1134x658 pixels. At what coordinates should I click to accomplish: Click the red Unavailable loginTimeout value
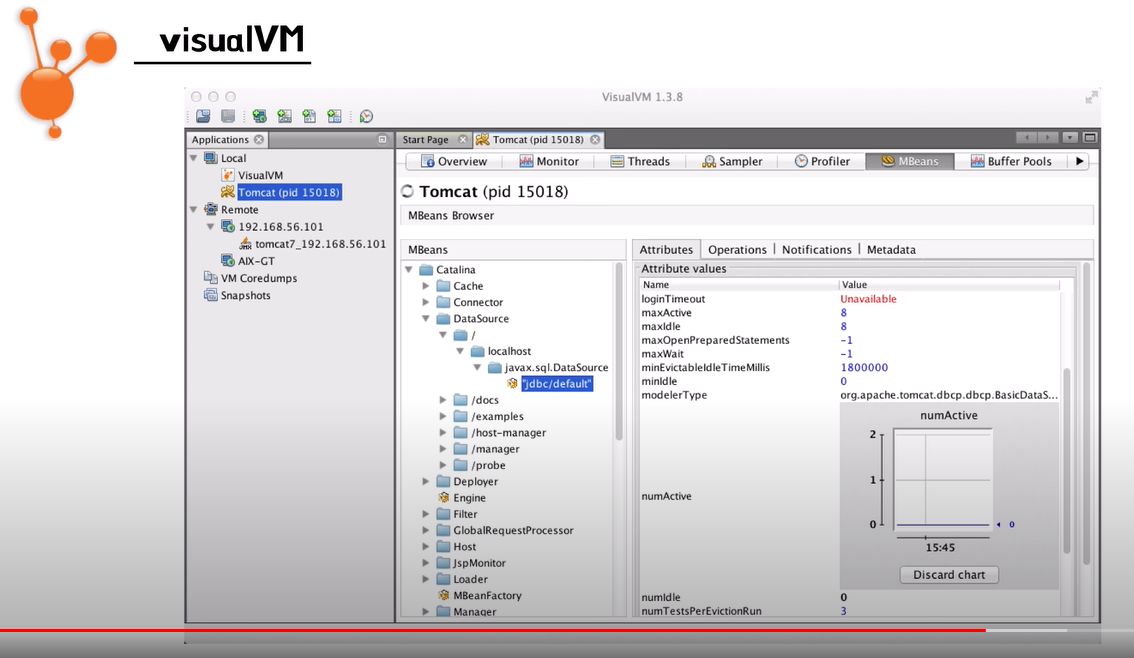[x=868, y=299]
